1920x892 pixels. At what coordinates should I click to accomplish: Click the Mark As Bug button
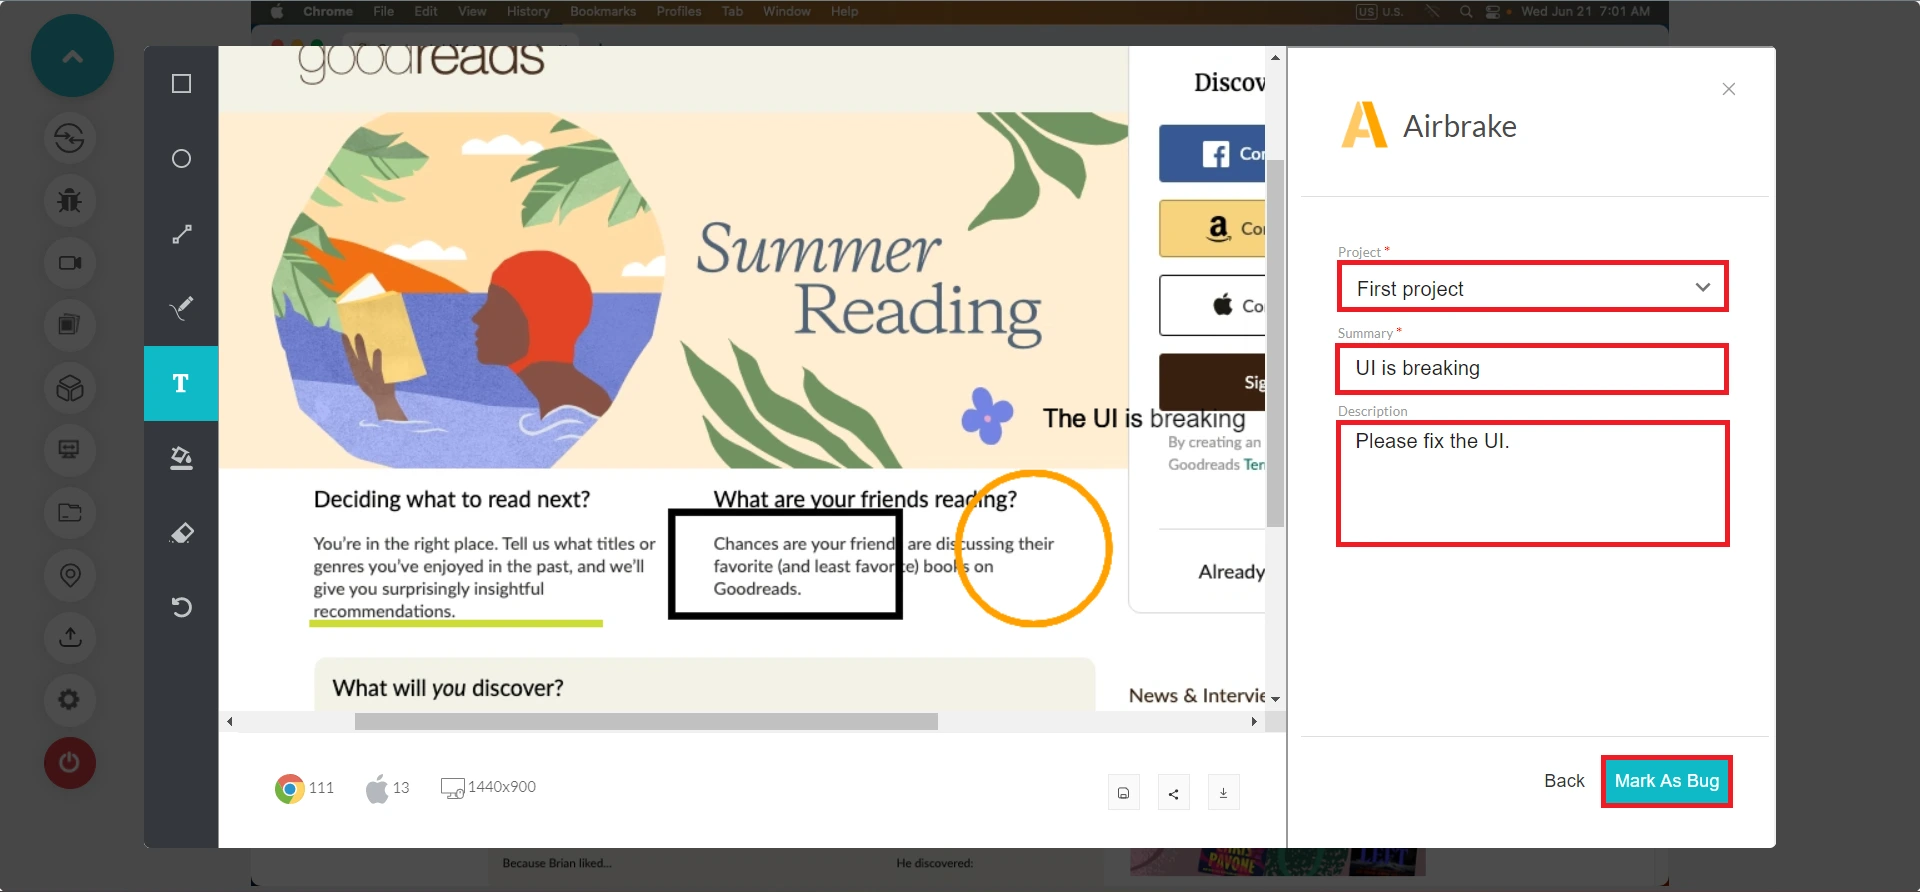click(x=1666, y=781)
